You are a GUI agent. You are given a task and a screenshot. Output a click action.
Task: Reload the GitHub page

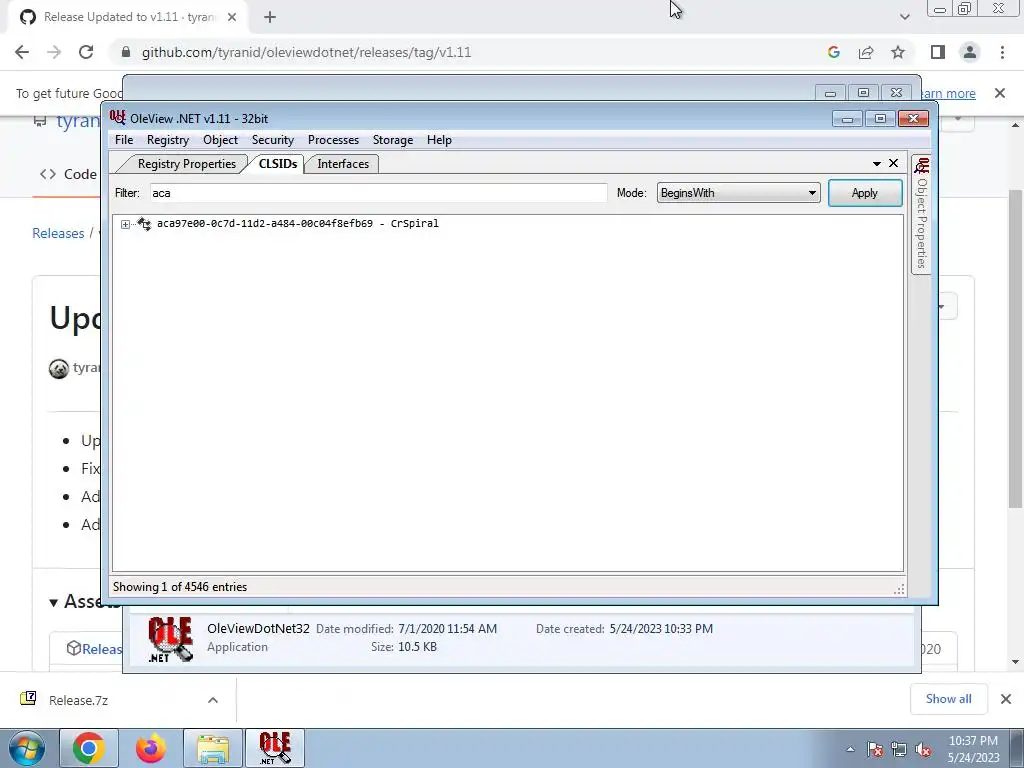pyautogui.click(x=86, y=52)
